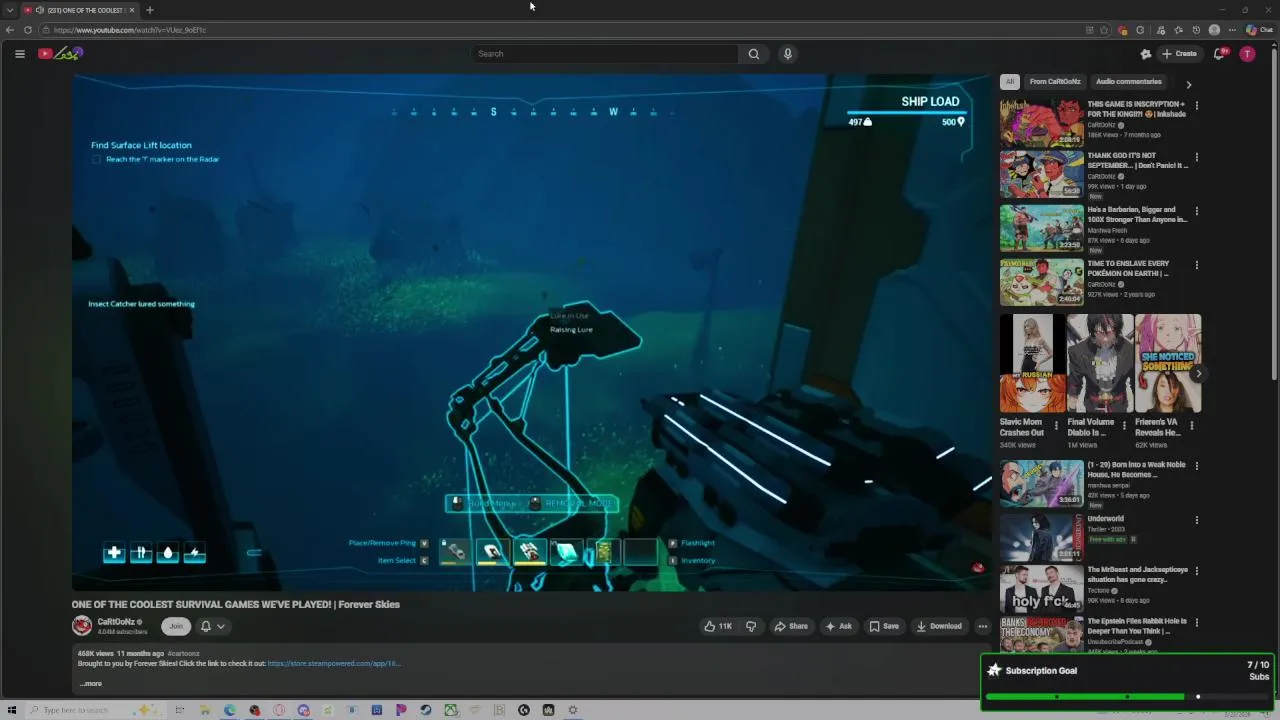Open the Create menu button

tap(1179, 54)
